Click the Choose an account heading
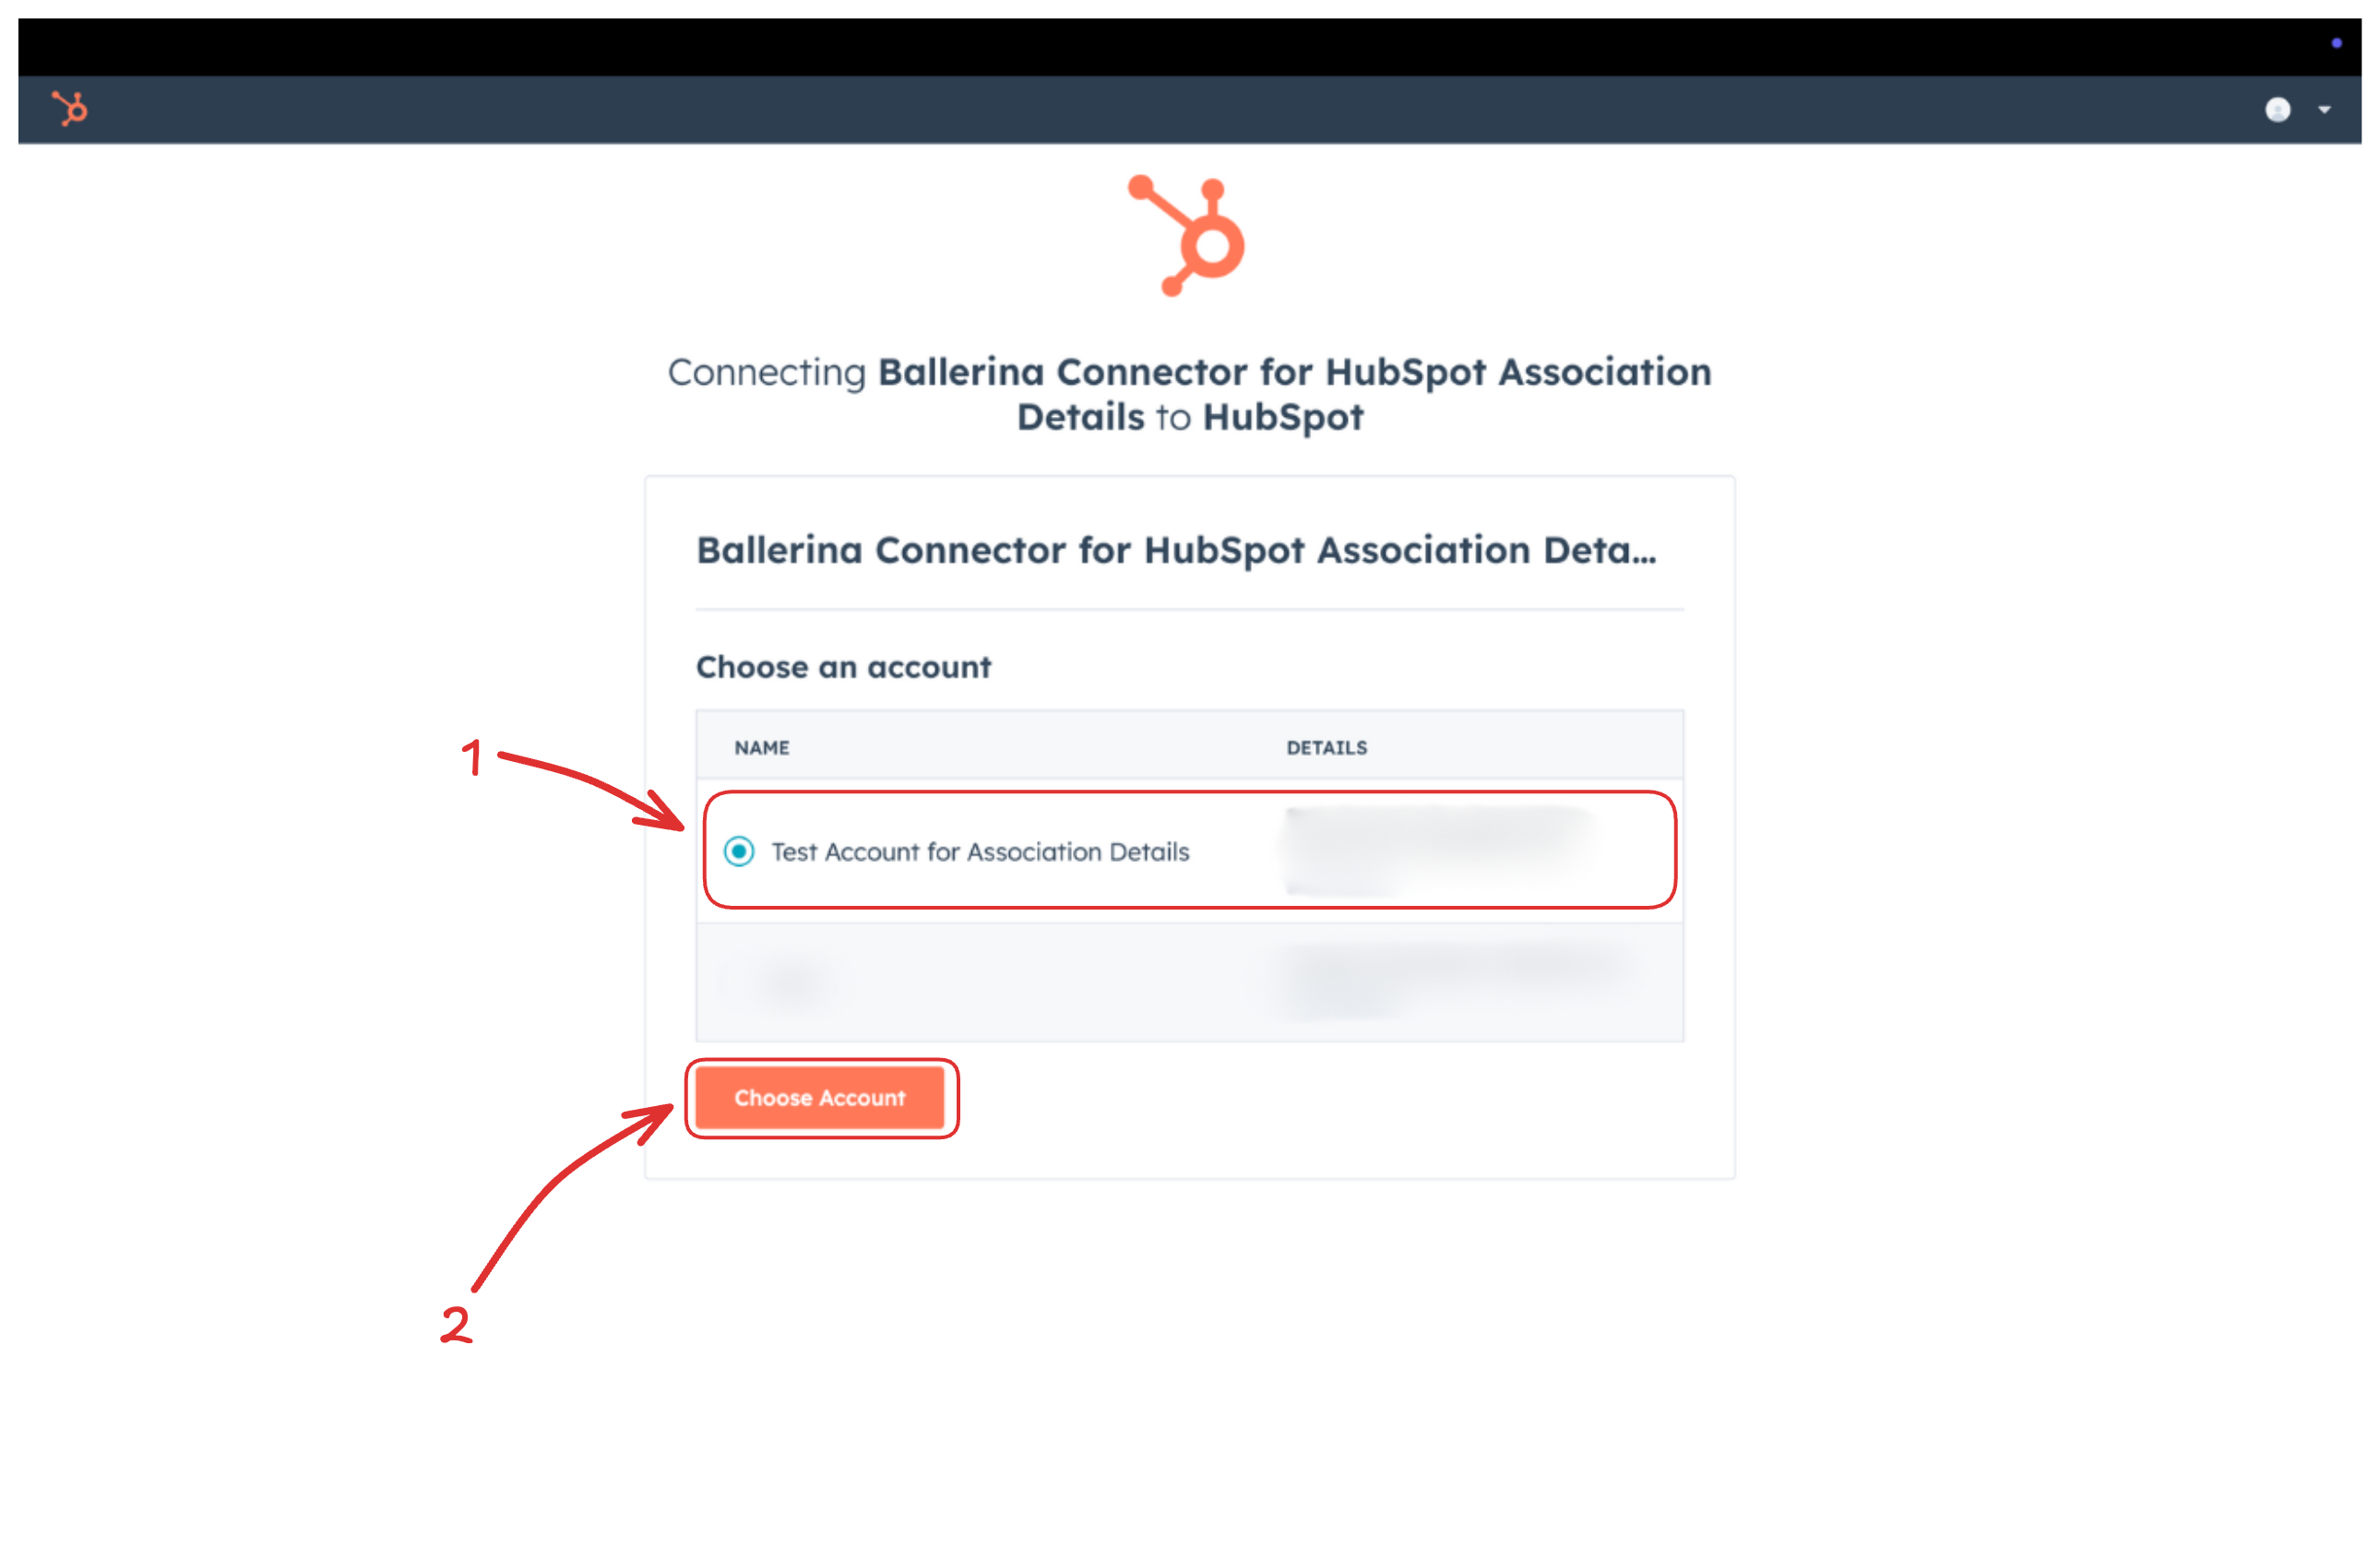This screenshot has width=2380, height=1559. tap(843, 667)
